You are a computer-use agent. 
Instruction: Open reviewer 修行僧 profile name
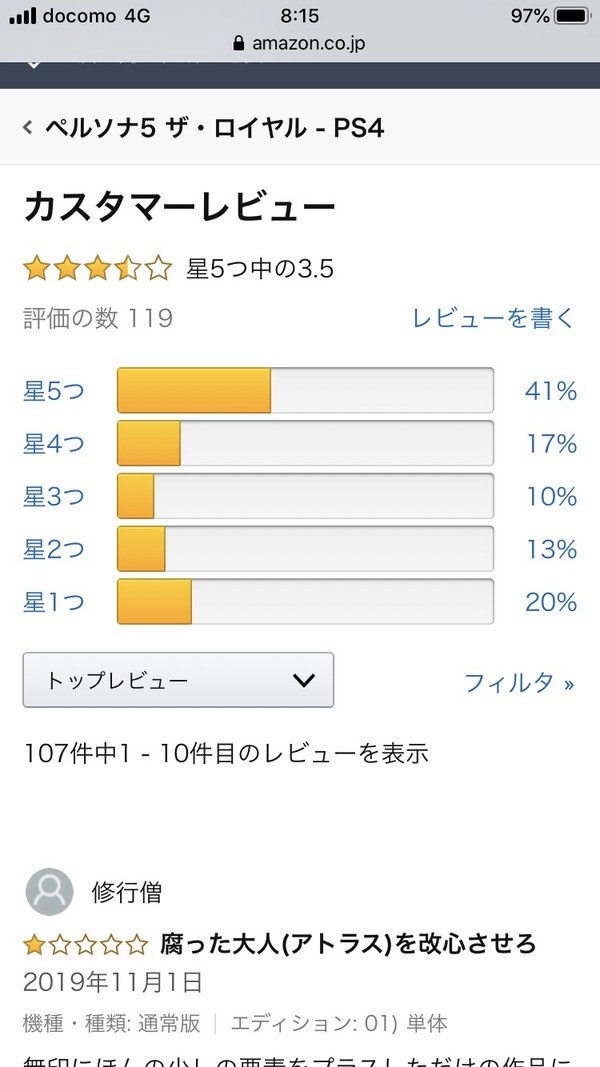click(x=126, y=892)
